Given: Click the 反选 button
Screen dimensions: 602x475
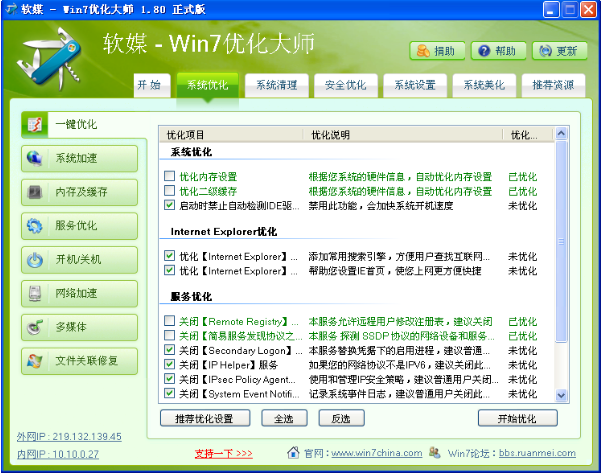Looking at the screenshot, I should coord(341,418).
